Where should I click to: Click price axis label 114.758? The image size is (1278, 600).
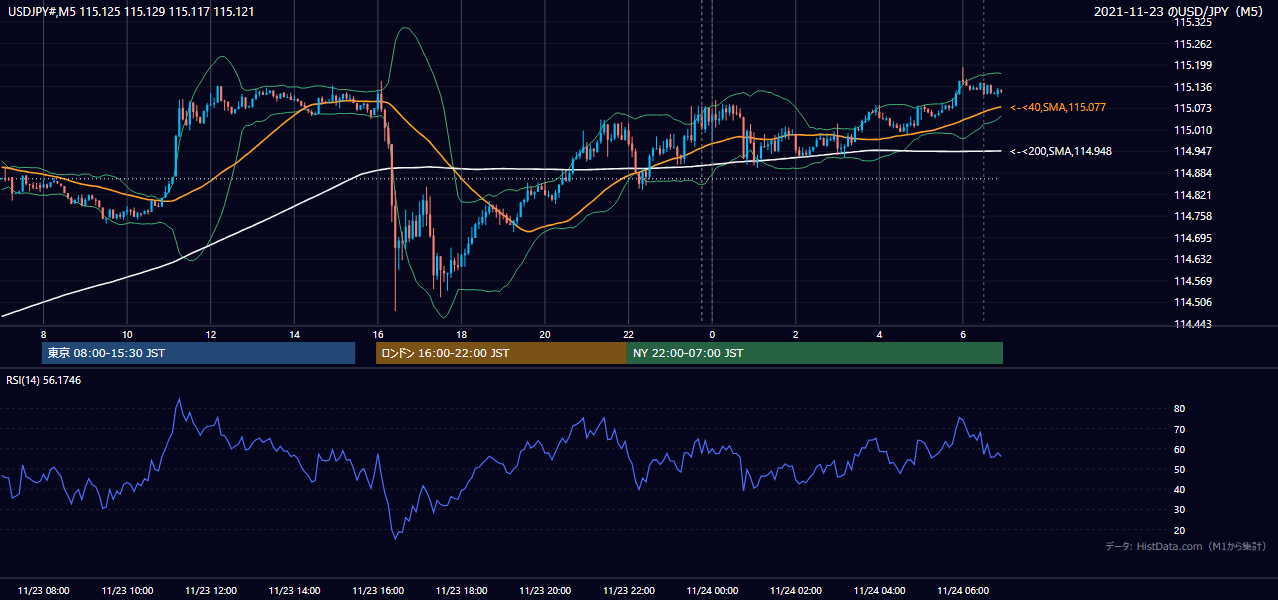tap(1193, 216)
